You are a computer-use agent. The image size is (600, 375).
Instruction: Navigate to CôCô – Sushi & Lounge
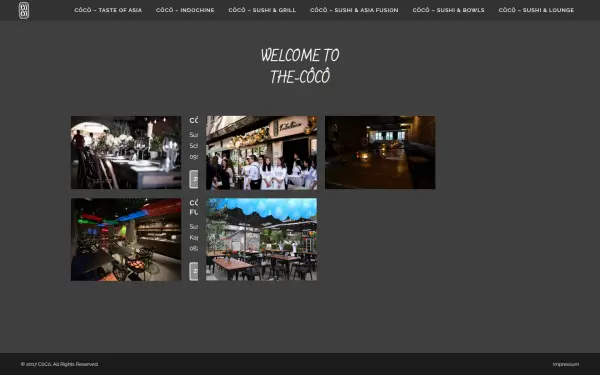(x=536, y=10)
